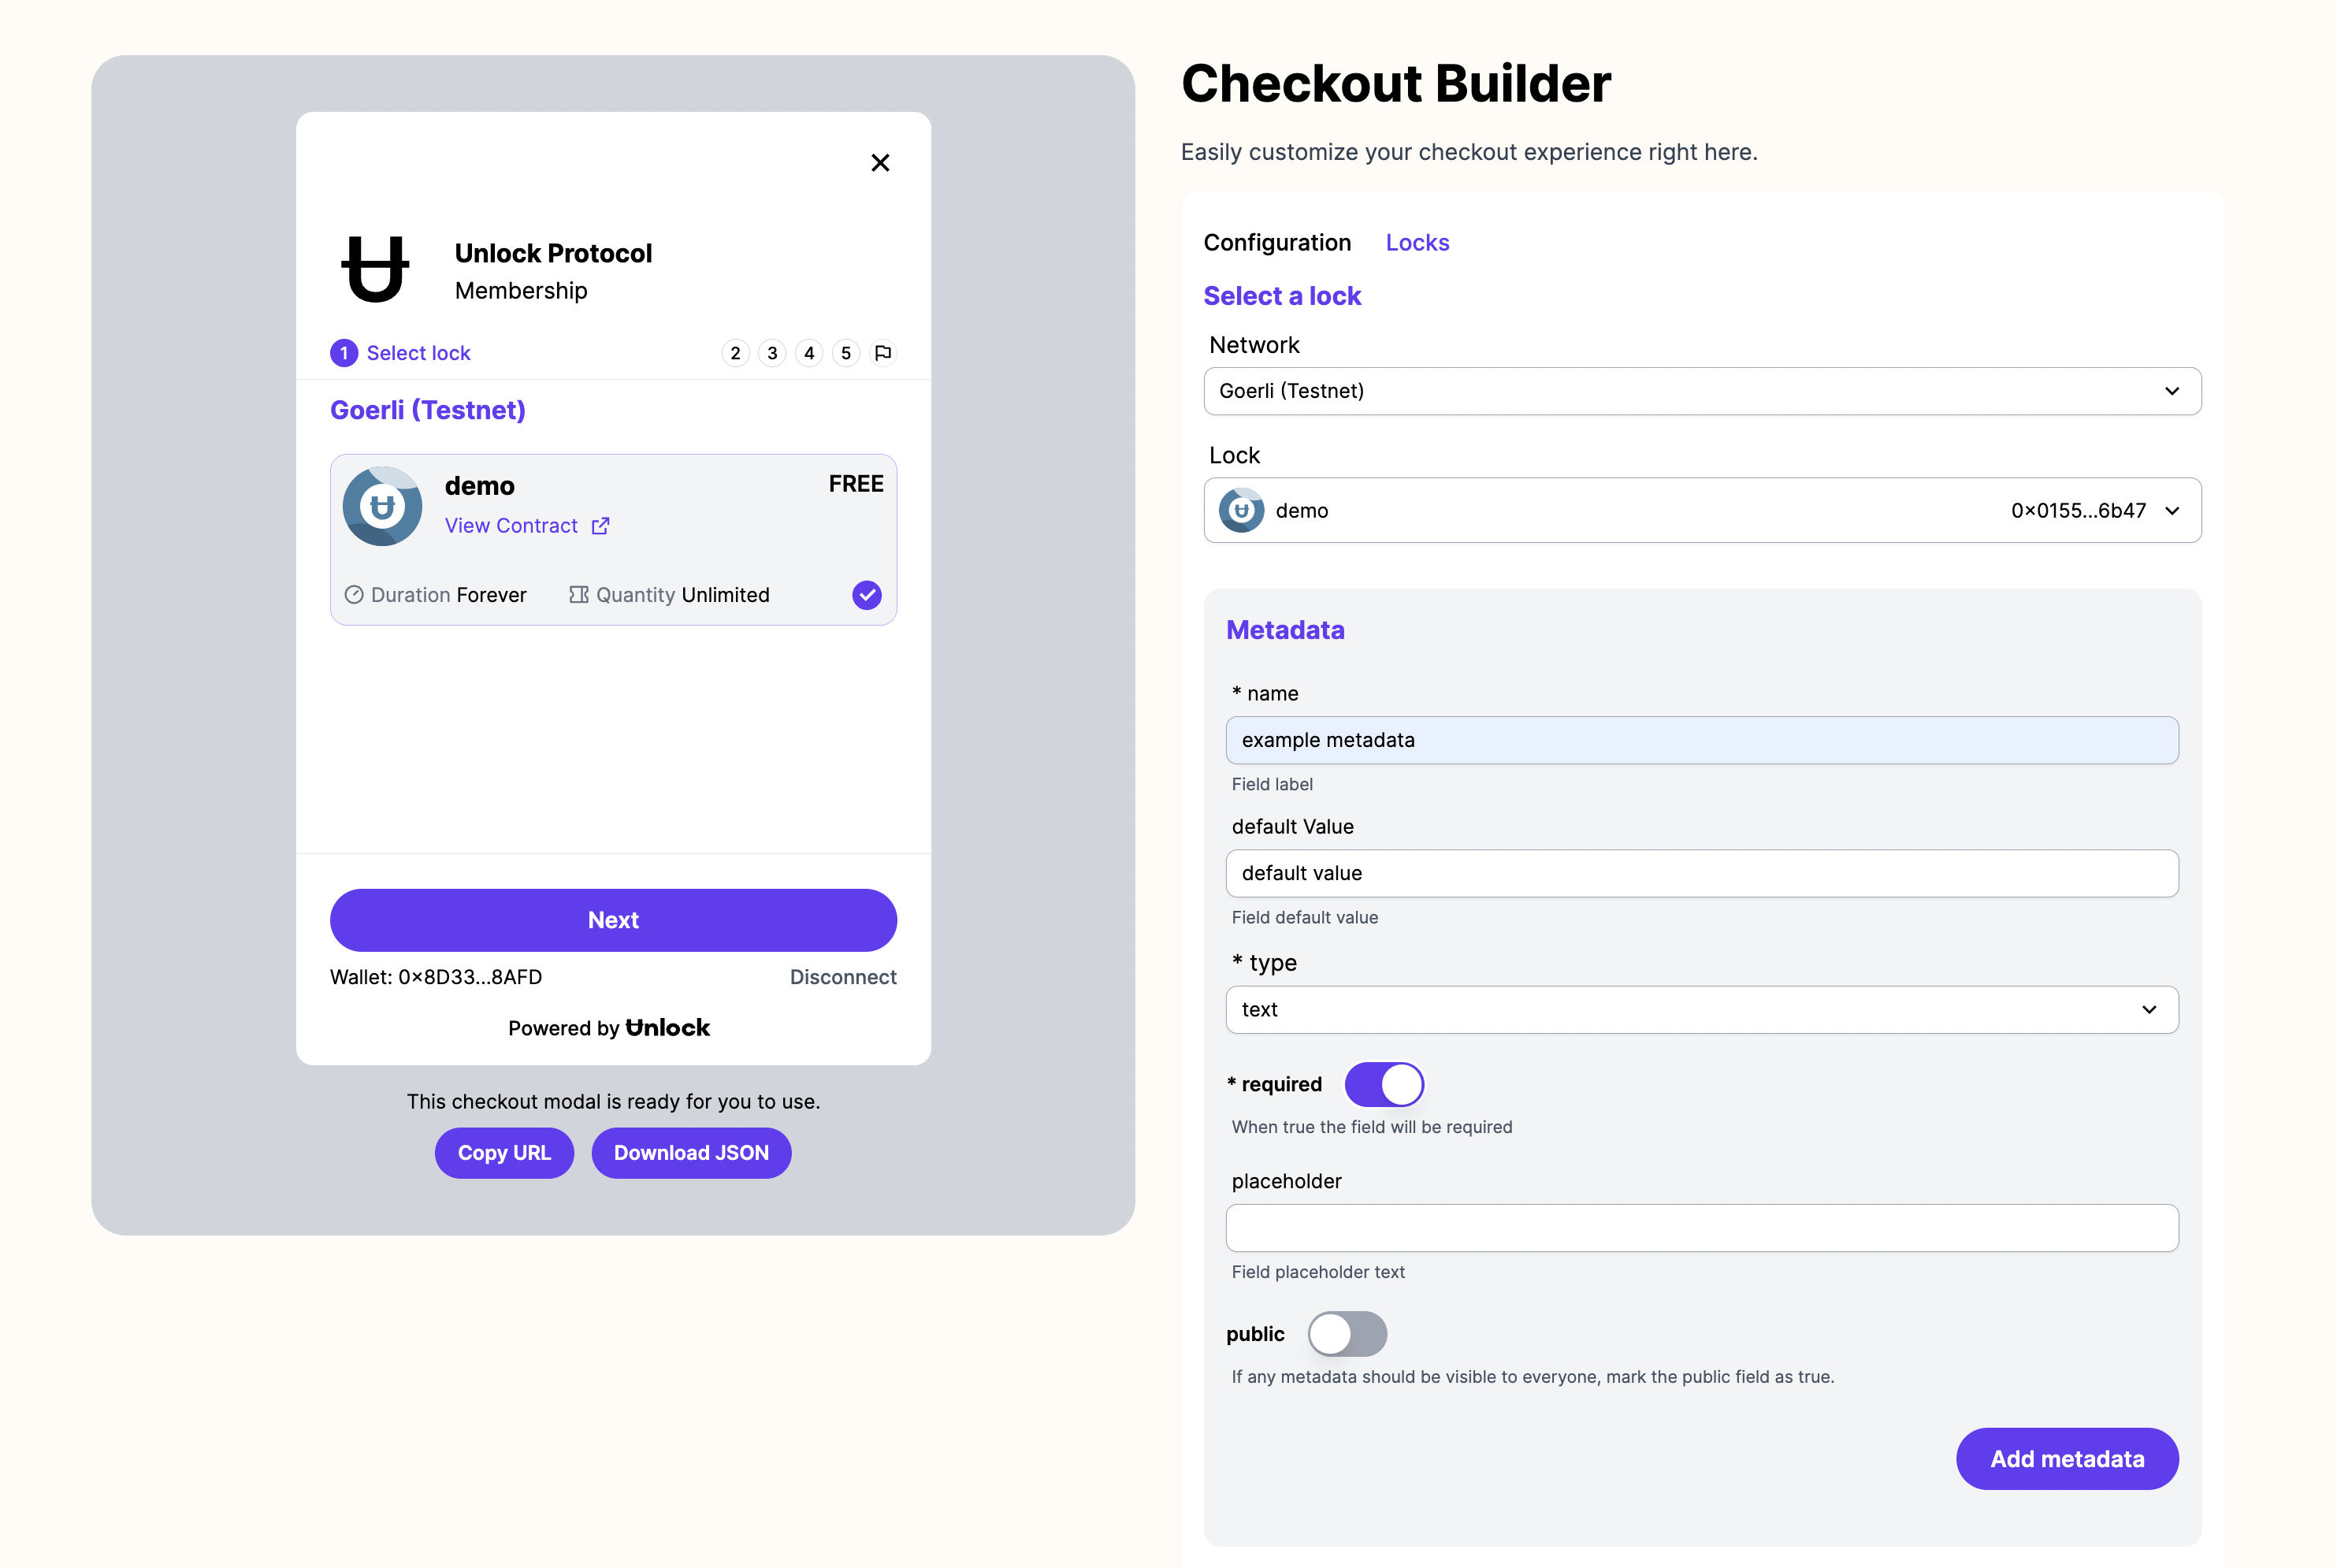Click the quantity icon on demo lock
The image size is (2337, 1568).
click(578, 593)
